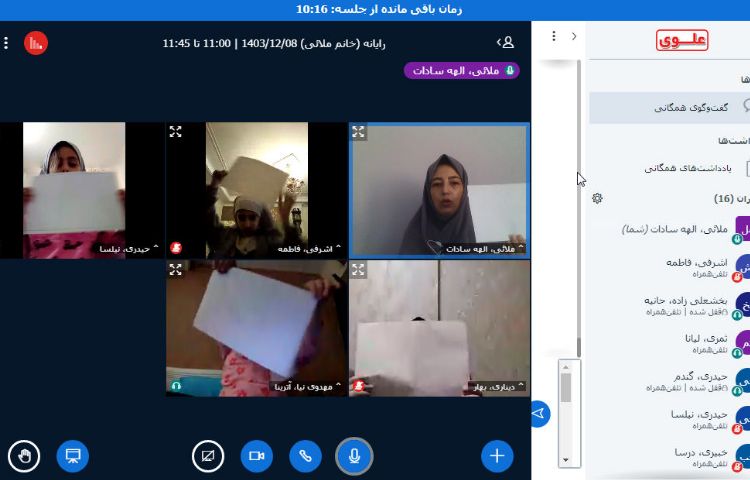Toggle the user list panel icon
The image size is (750, 480).
pos(506,43)
